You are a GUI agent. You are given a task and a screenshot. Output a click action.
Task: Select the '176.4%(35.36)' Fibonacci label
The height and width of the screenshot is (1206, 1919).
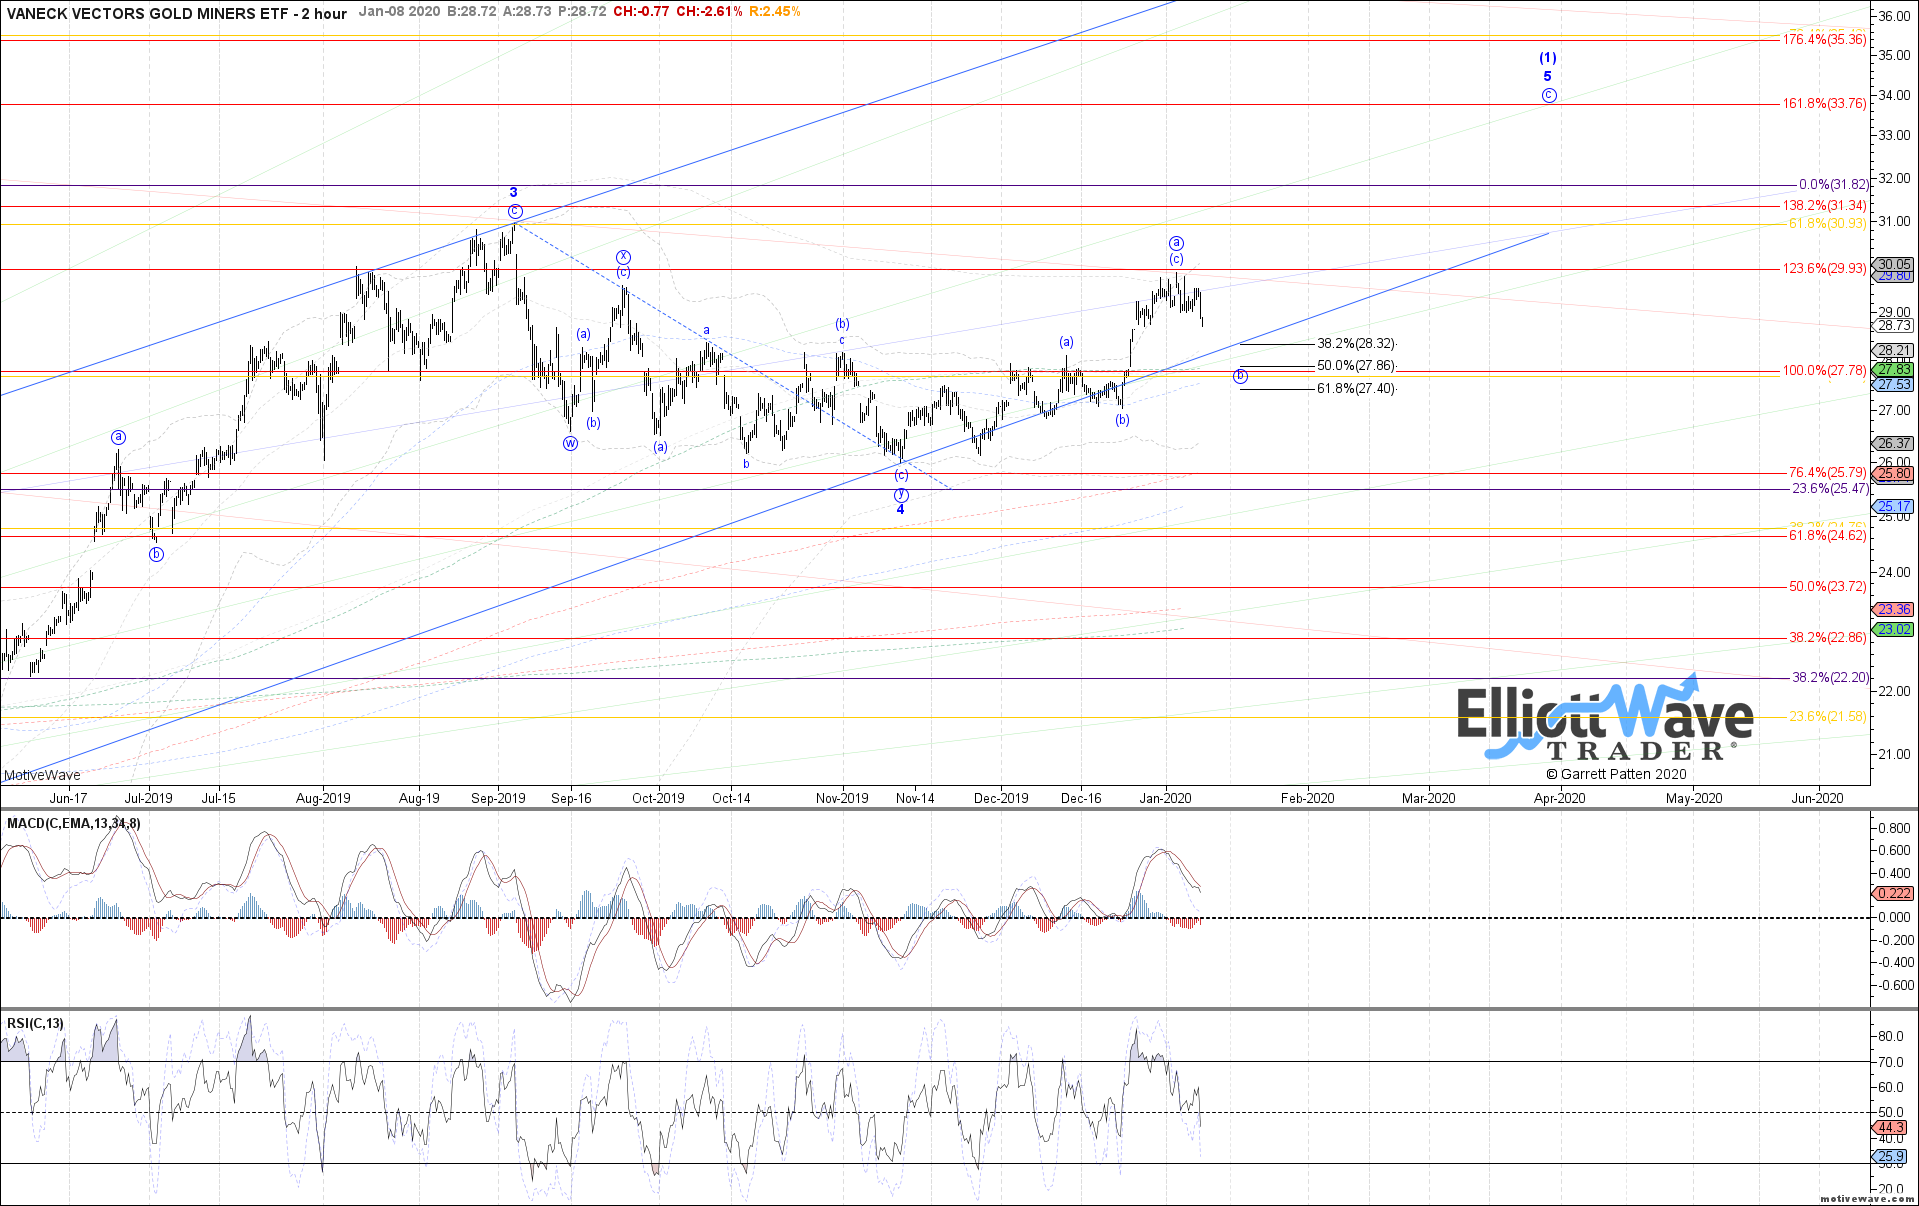click(1824, 40)
